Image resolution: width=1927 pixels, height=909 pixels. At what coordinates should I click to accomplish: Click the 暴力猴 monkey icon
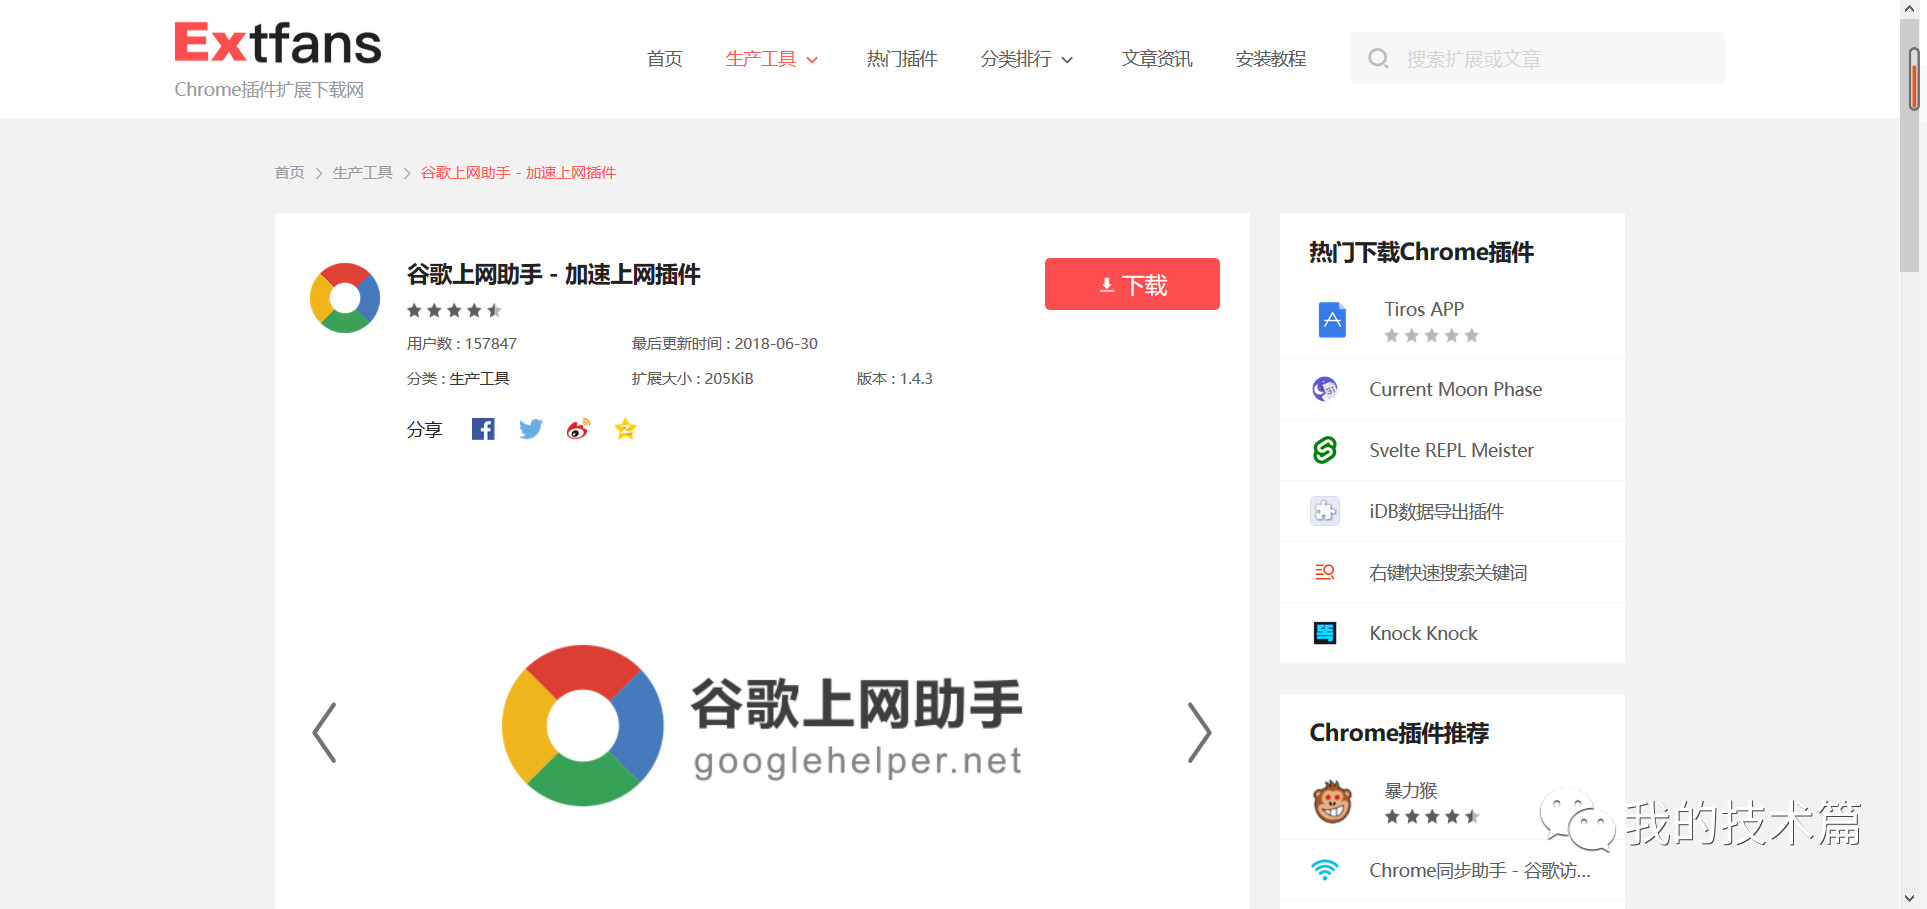click(x=1331, y=801)
